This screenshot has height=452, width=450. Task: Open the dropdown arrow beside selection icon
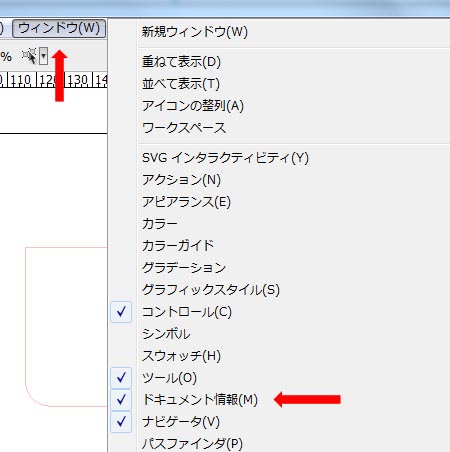pos(43,56)
